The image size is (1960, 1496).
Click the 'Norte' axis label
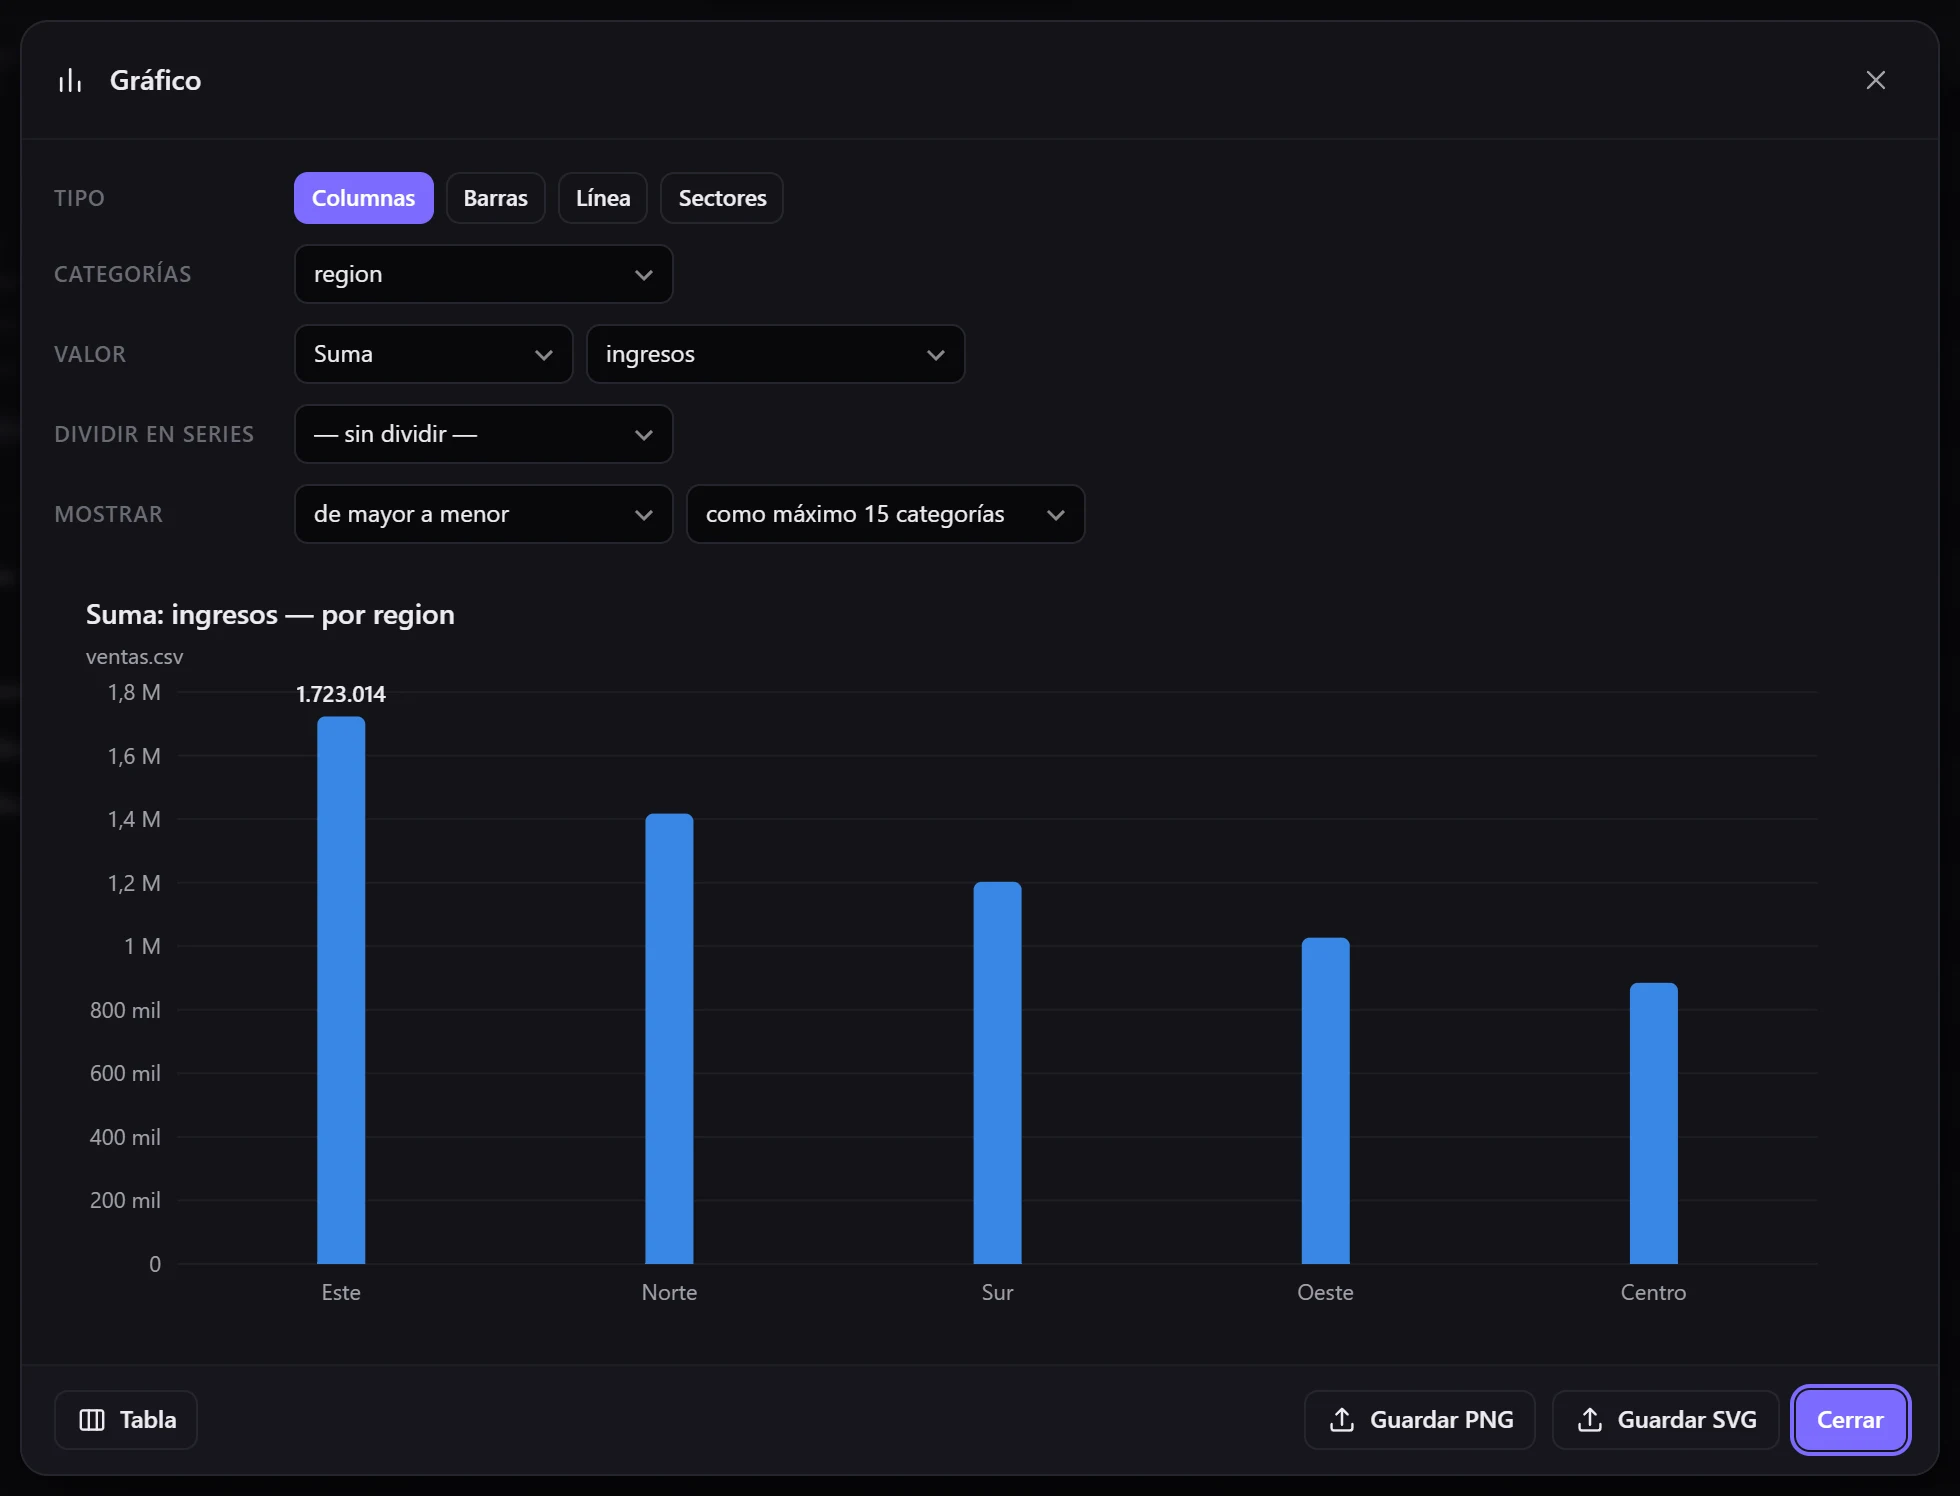coord(669,1292)
